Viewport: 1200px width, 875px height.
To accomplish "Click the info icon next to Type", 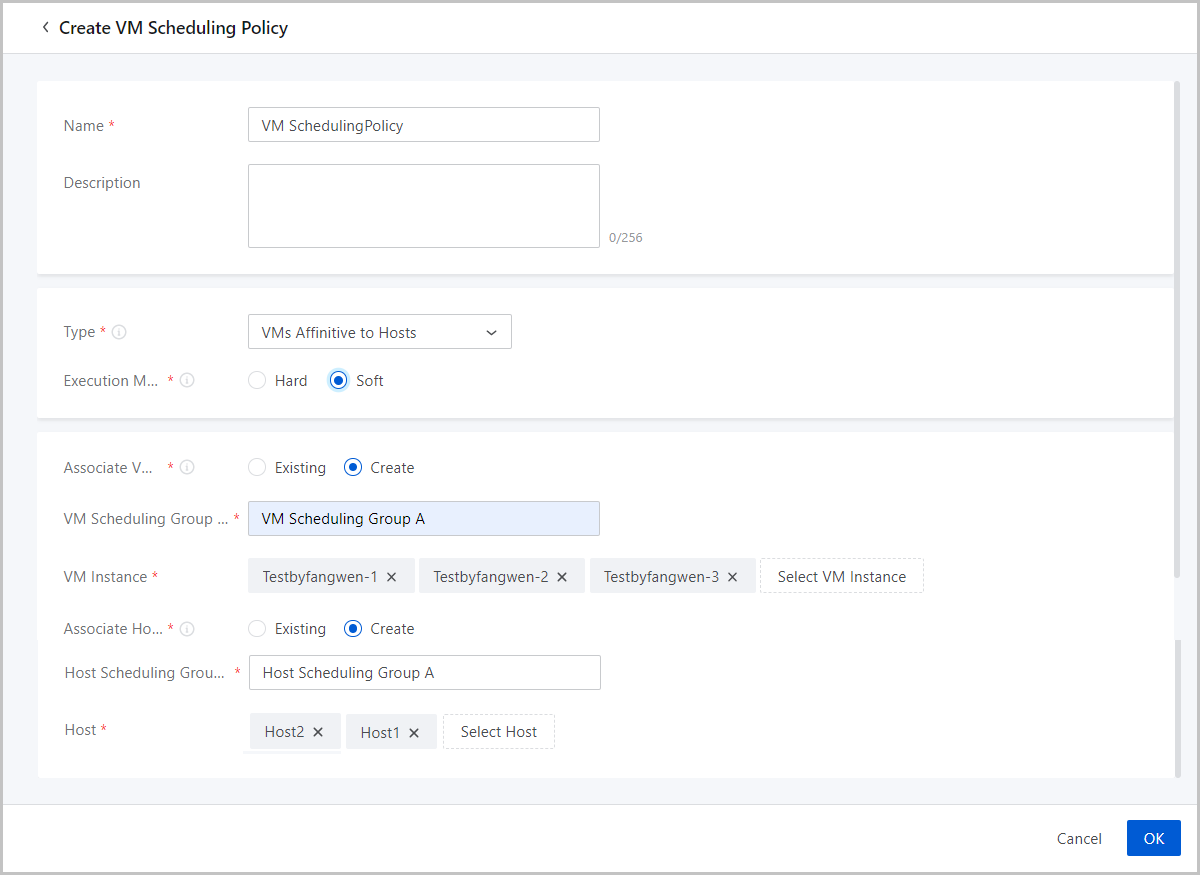I will [x=119, y=332].
